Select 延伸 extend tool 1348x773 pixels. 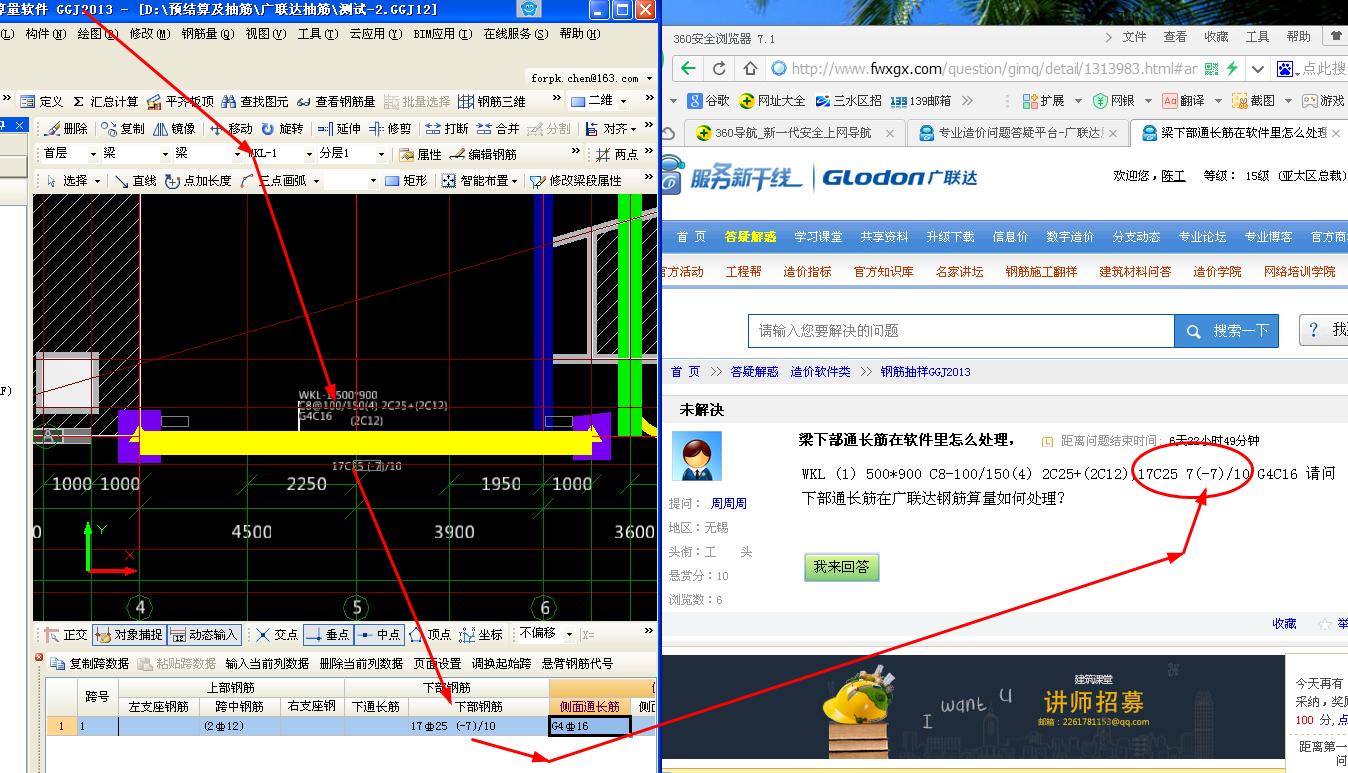pyautogui.click(x=339, y=128)
